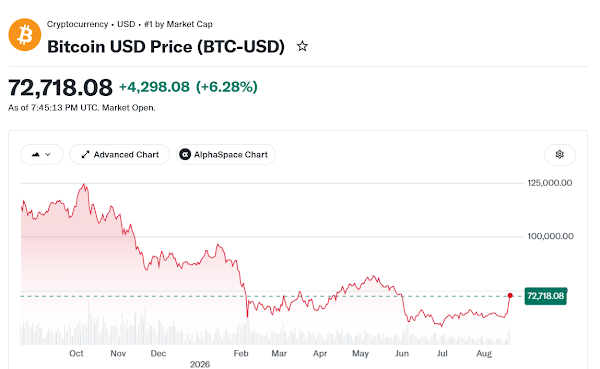
Task: Click the Cryptocurrency category link
Action: [77, 24]
